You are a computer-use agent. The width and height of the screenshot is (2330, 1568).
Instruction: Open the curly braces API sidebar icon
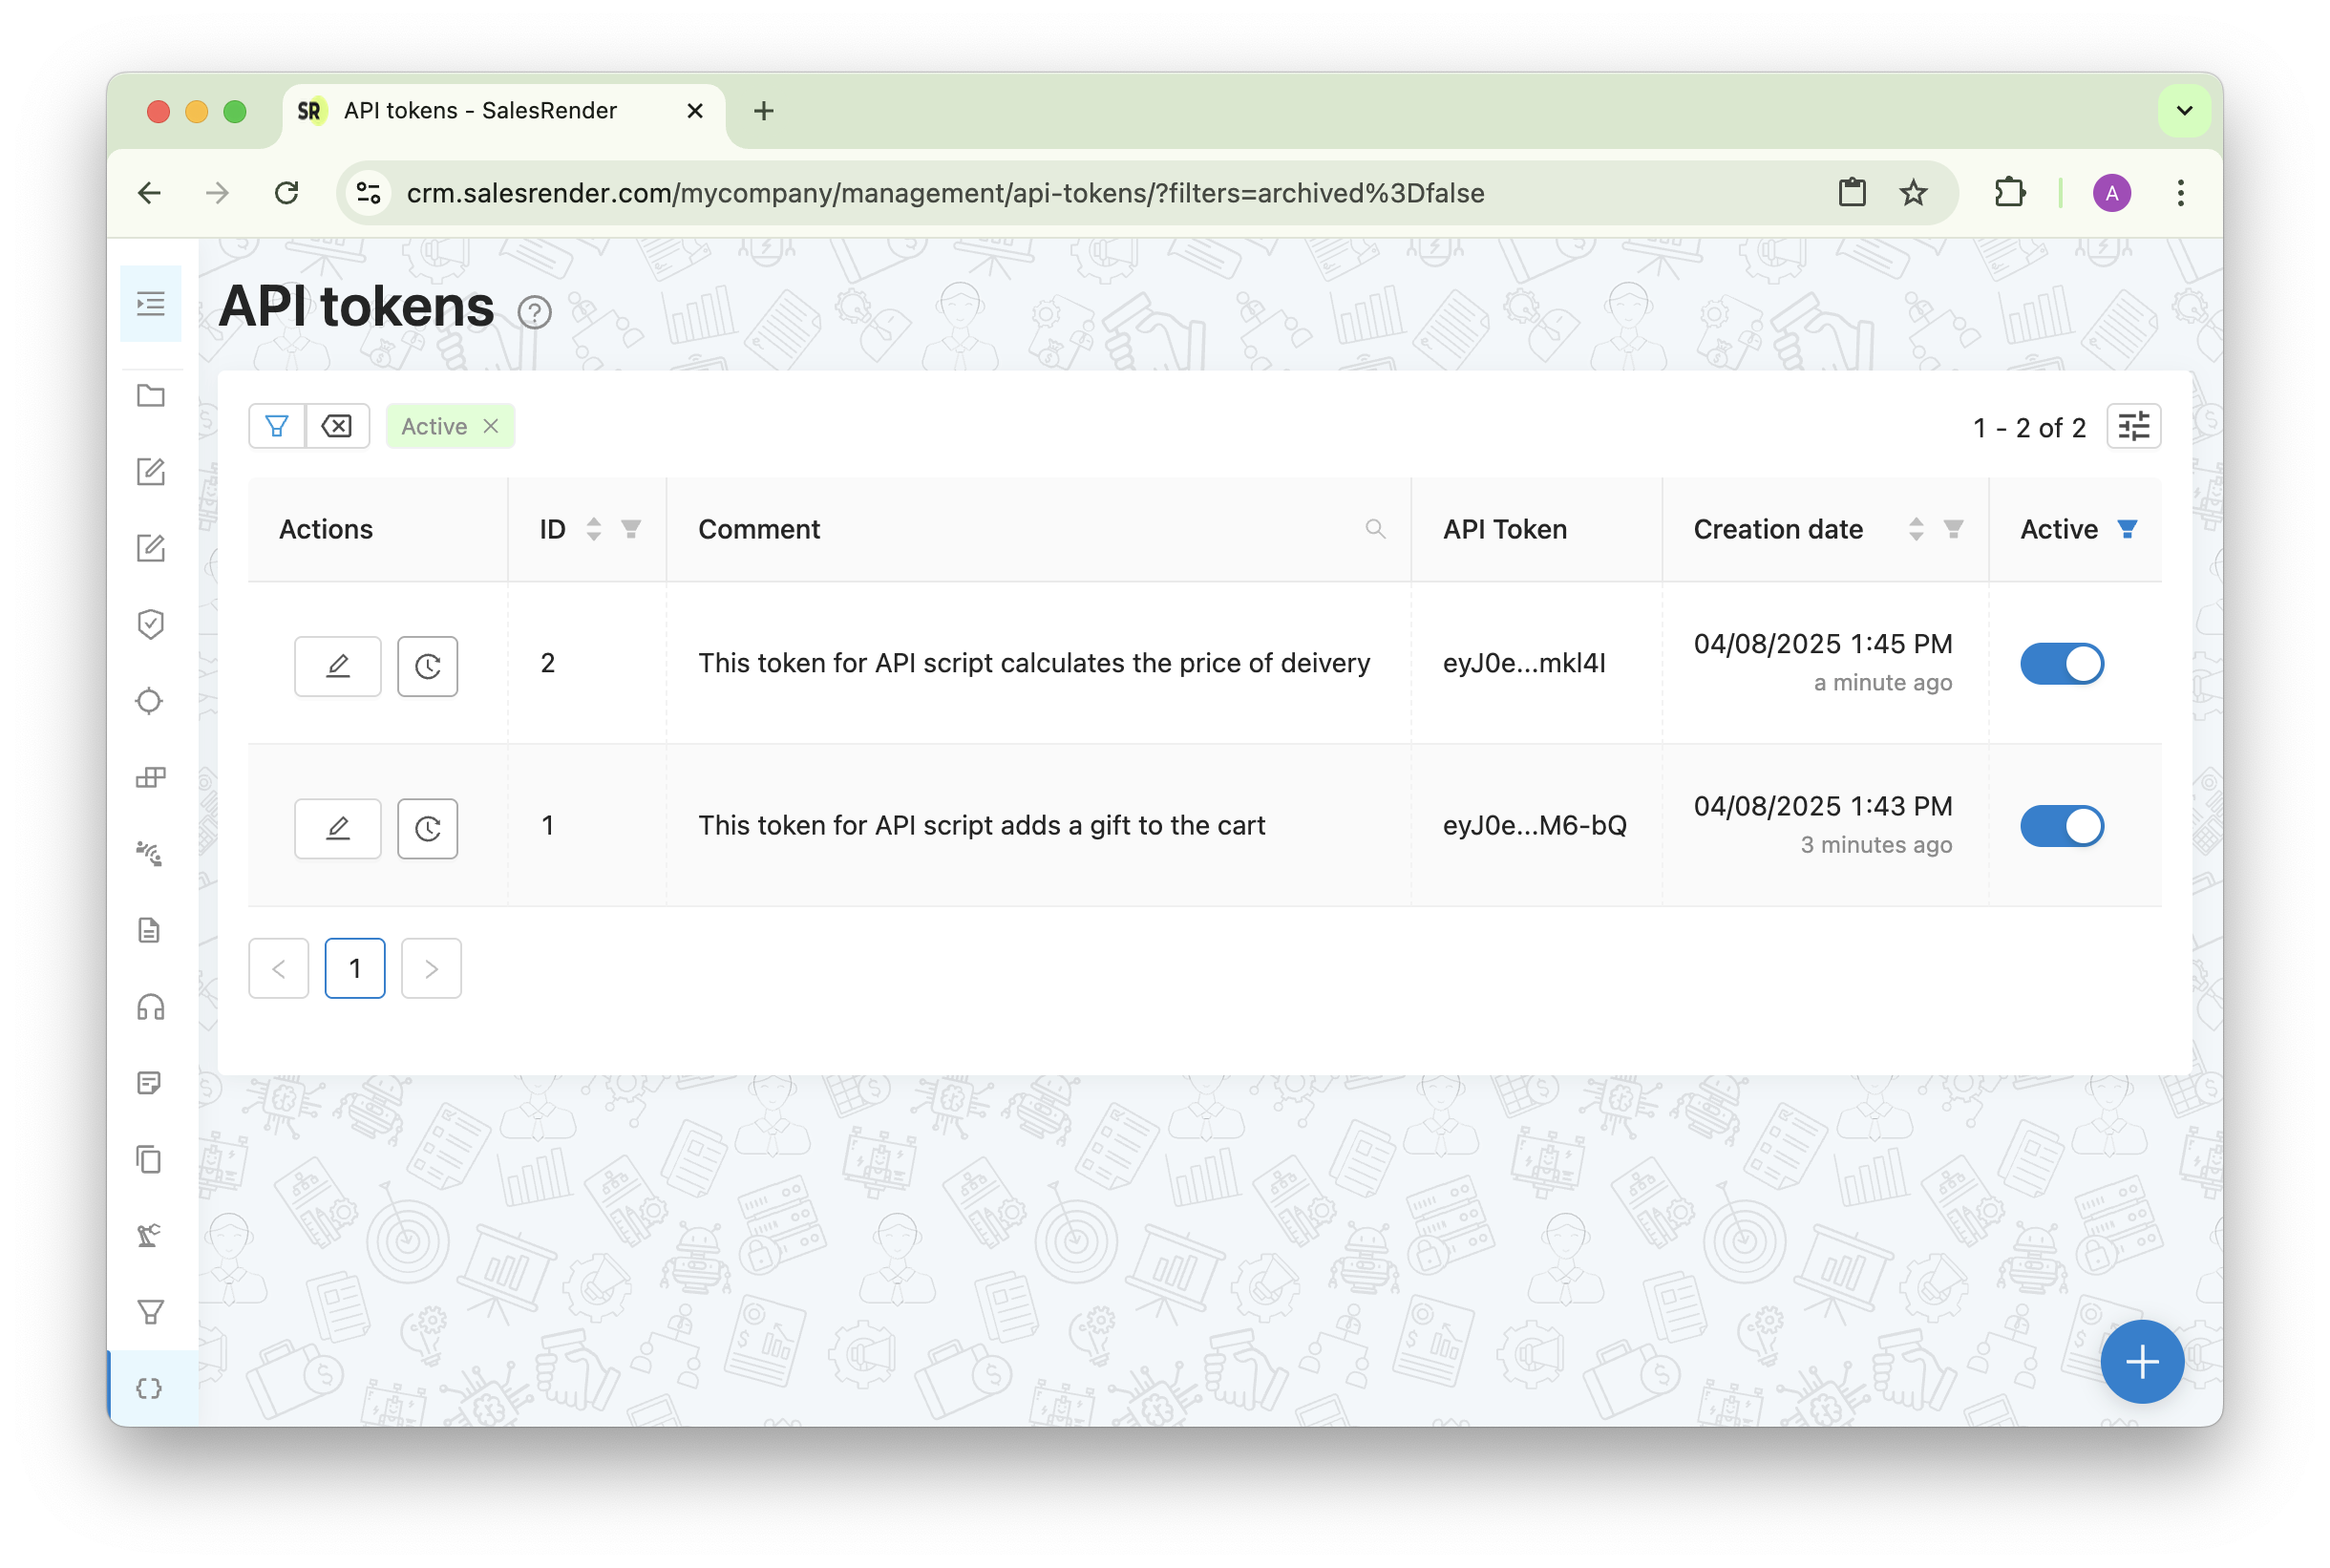click(x=149, y=1388)
